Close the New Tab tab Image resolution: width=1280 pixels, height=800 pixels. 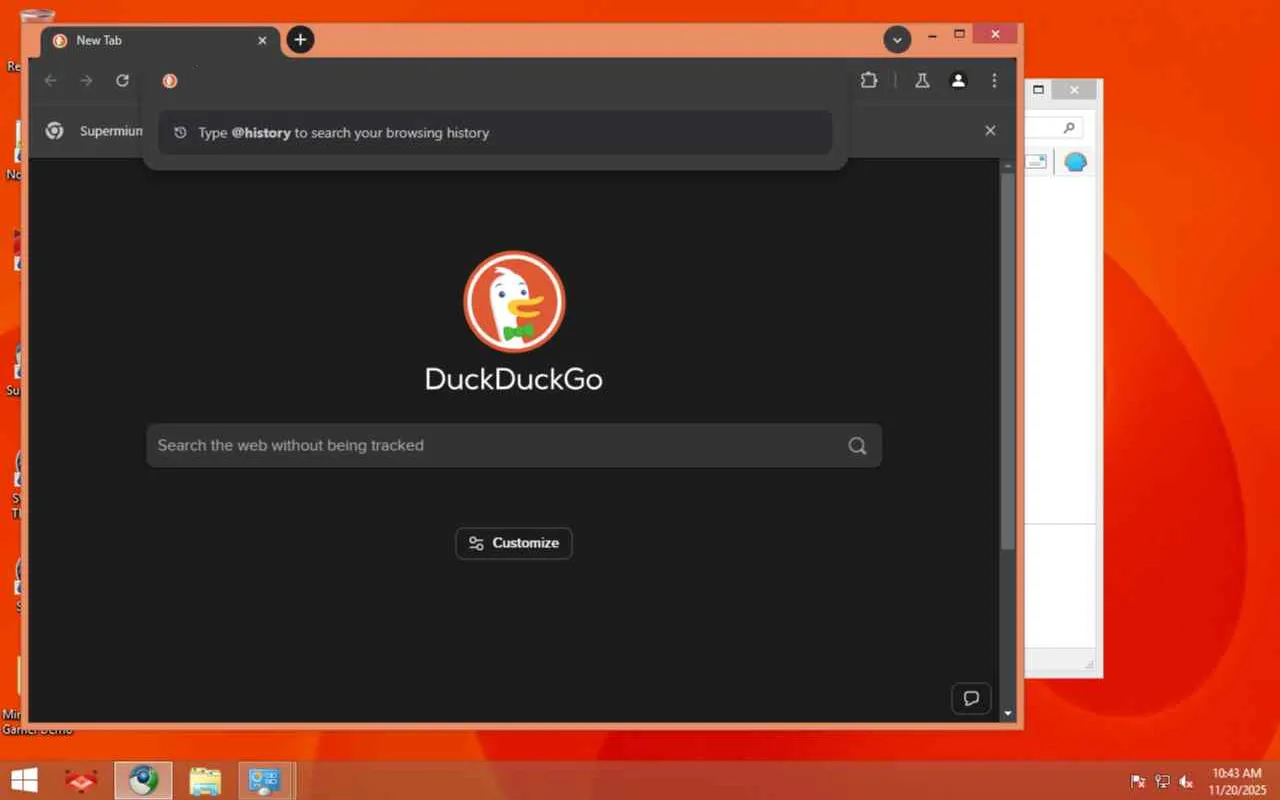click(263, 41)
